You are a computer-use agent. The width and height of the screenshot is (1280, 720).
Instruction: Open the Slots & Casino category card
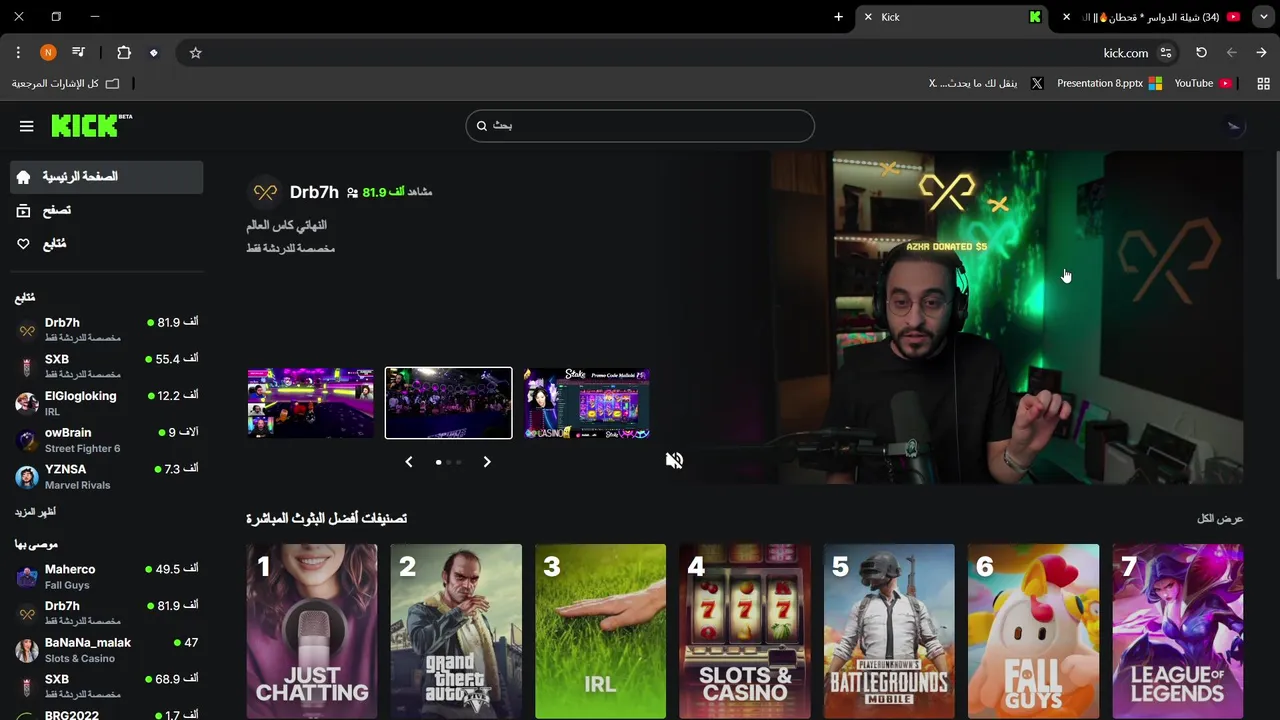click(745, 631)
